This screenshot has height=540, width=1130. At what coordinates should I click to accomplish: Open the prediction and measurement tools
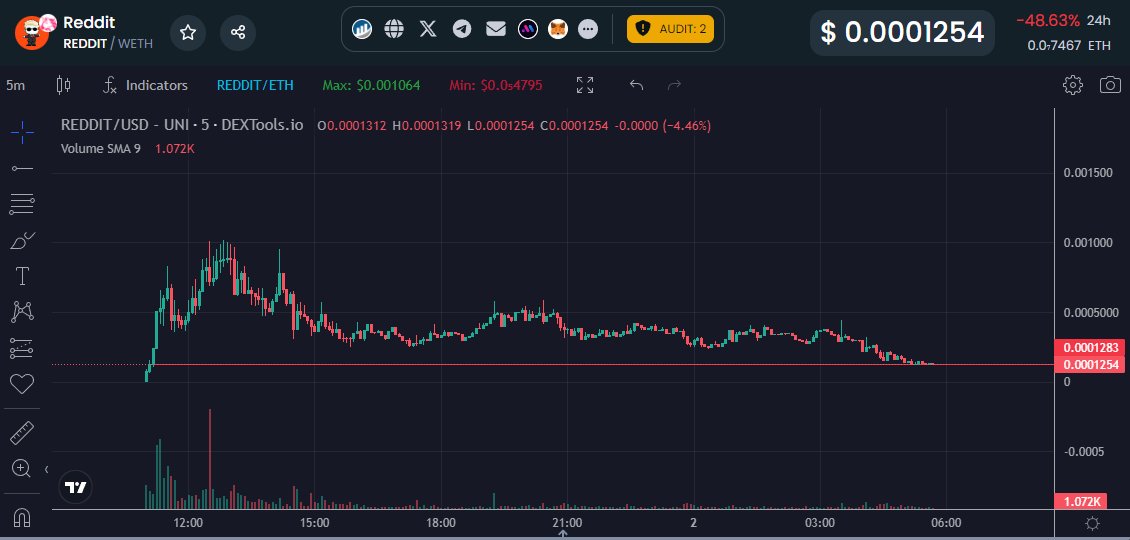[22, 348]
